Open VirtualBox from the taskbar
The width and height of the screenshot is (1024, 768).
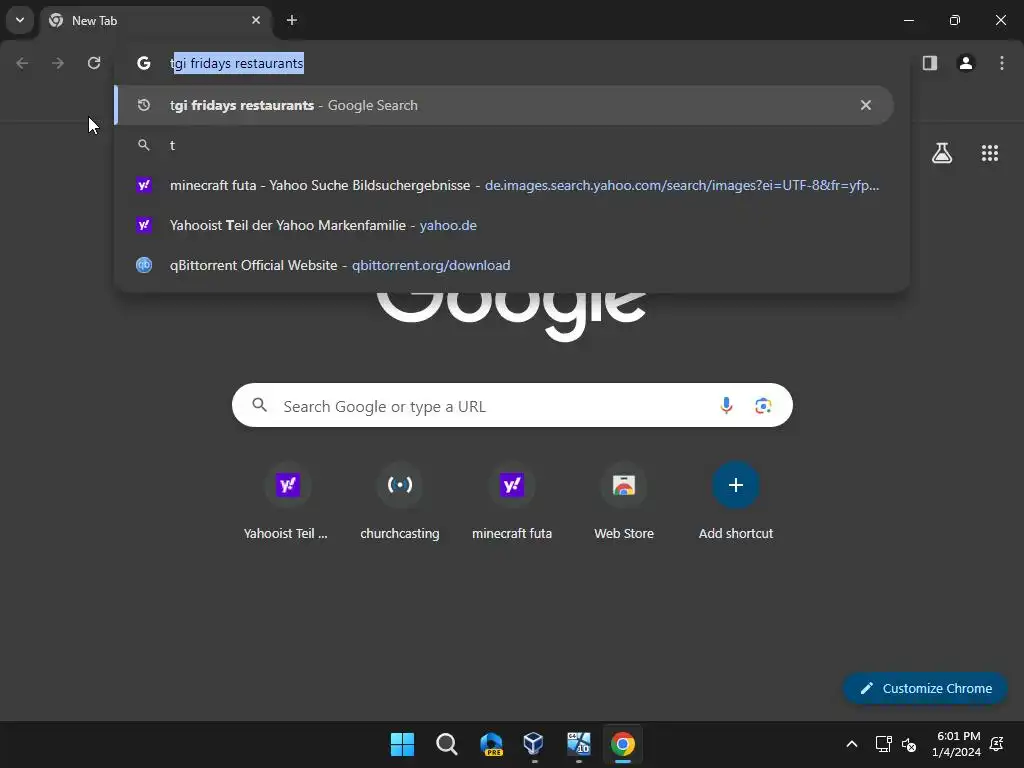click(x=534, y=744)
